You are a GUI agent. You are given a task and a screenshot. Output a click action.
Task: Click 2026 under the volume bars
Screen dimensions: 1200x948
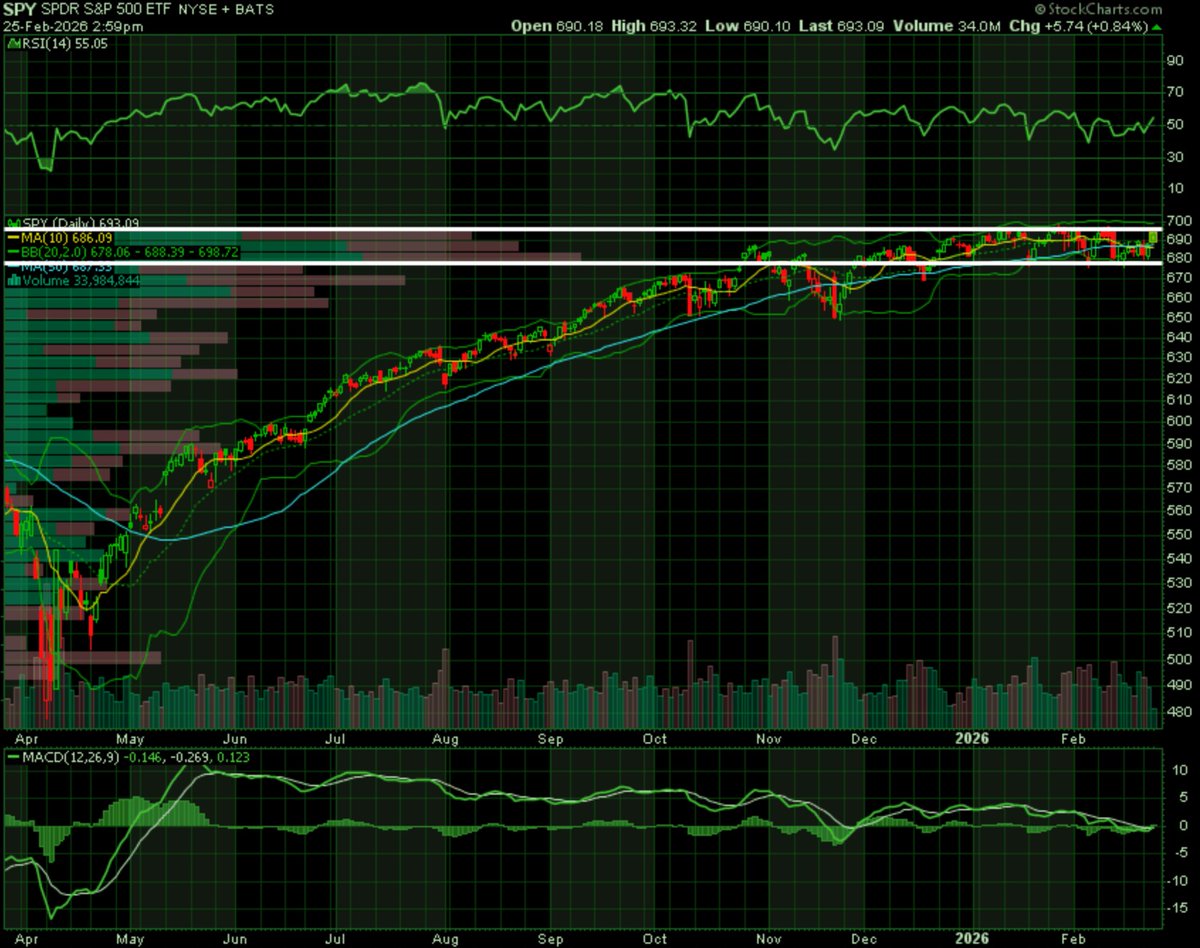972,739
